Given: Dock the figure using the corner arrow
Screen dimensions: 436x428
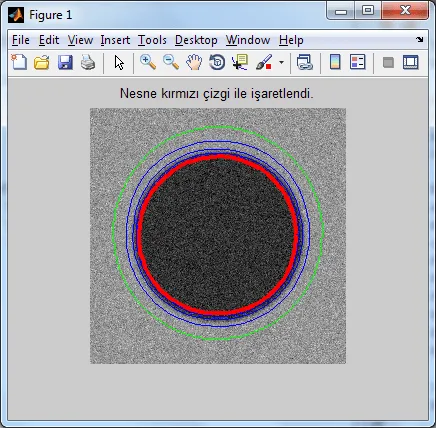Looking at the screenshot, I should [420, 39].
